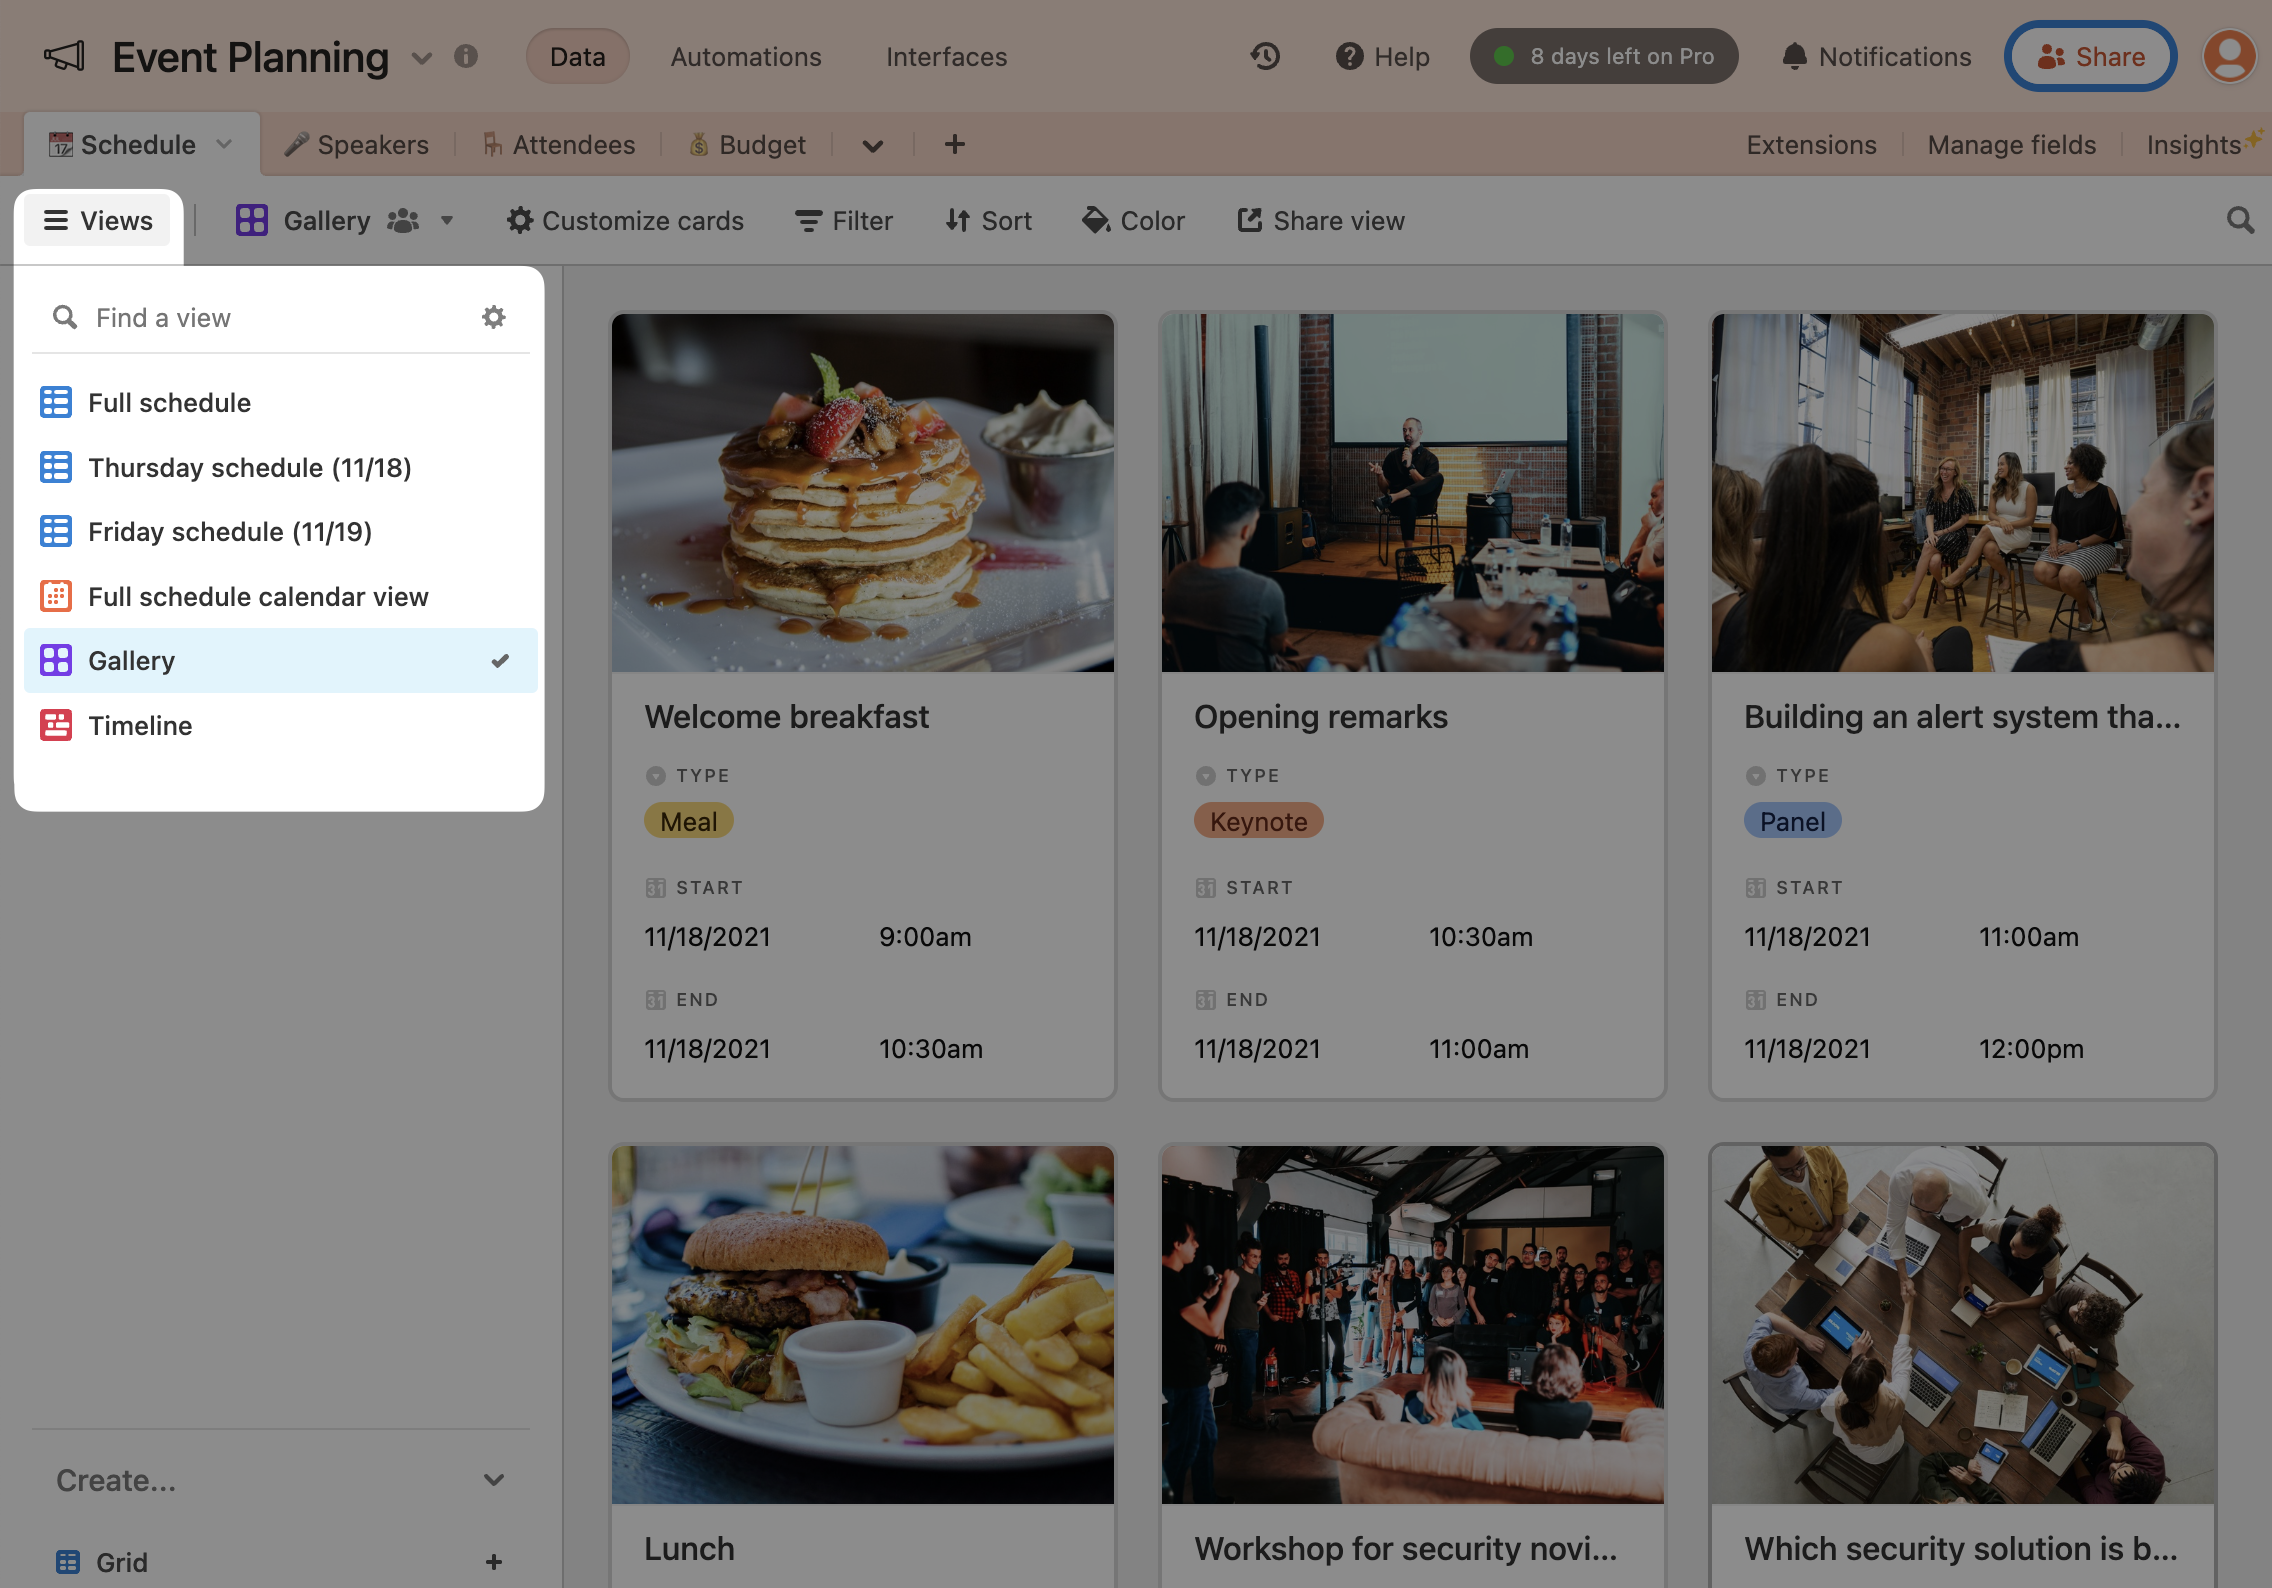Click the calendar view icon
This screenshot has height=1588, width=2272.
coord(56,596)
